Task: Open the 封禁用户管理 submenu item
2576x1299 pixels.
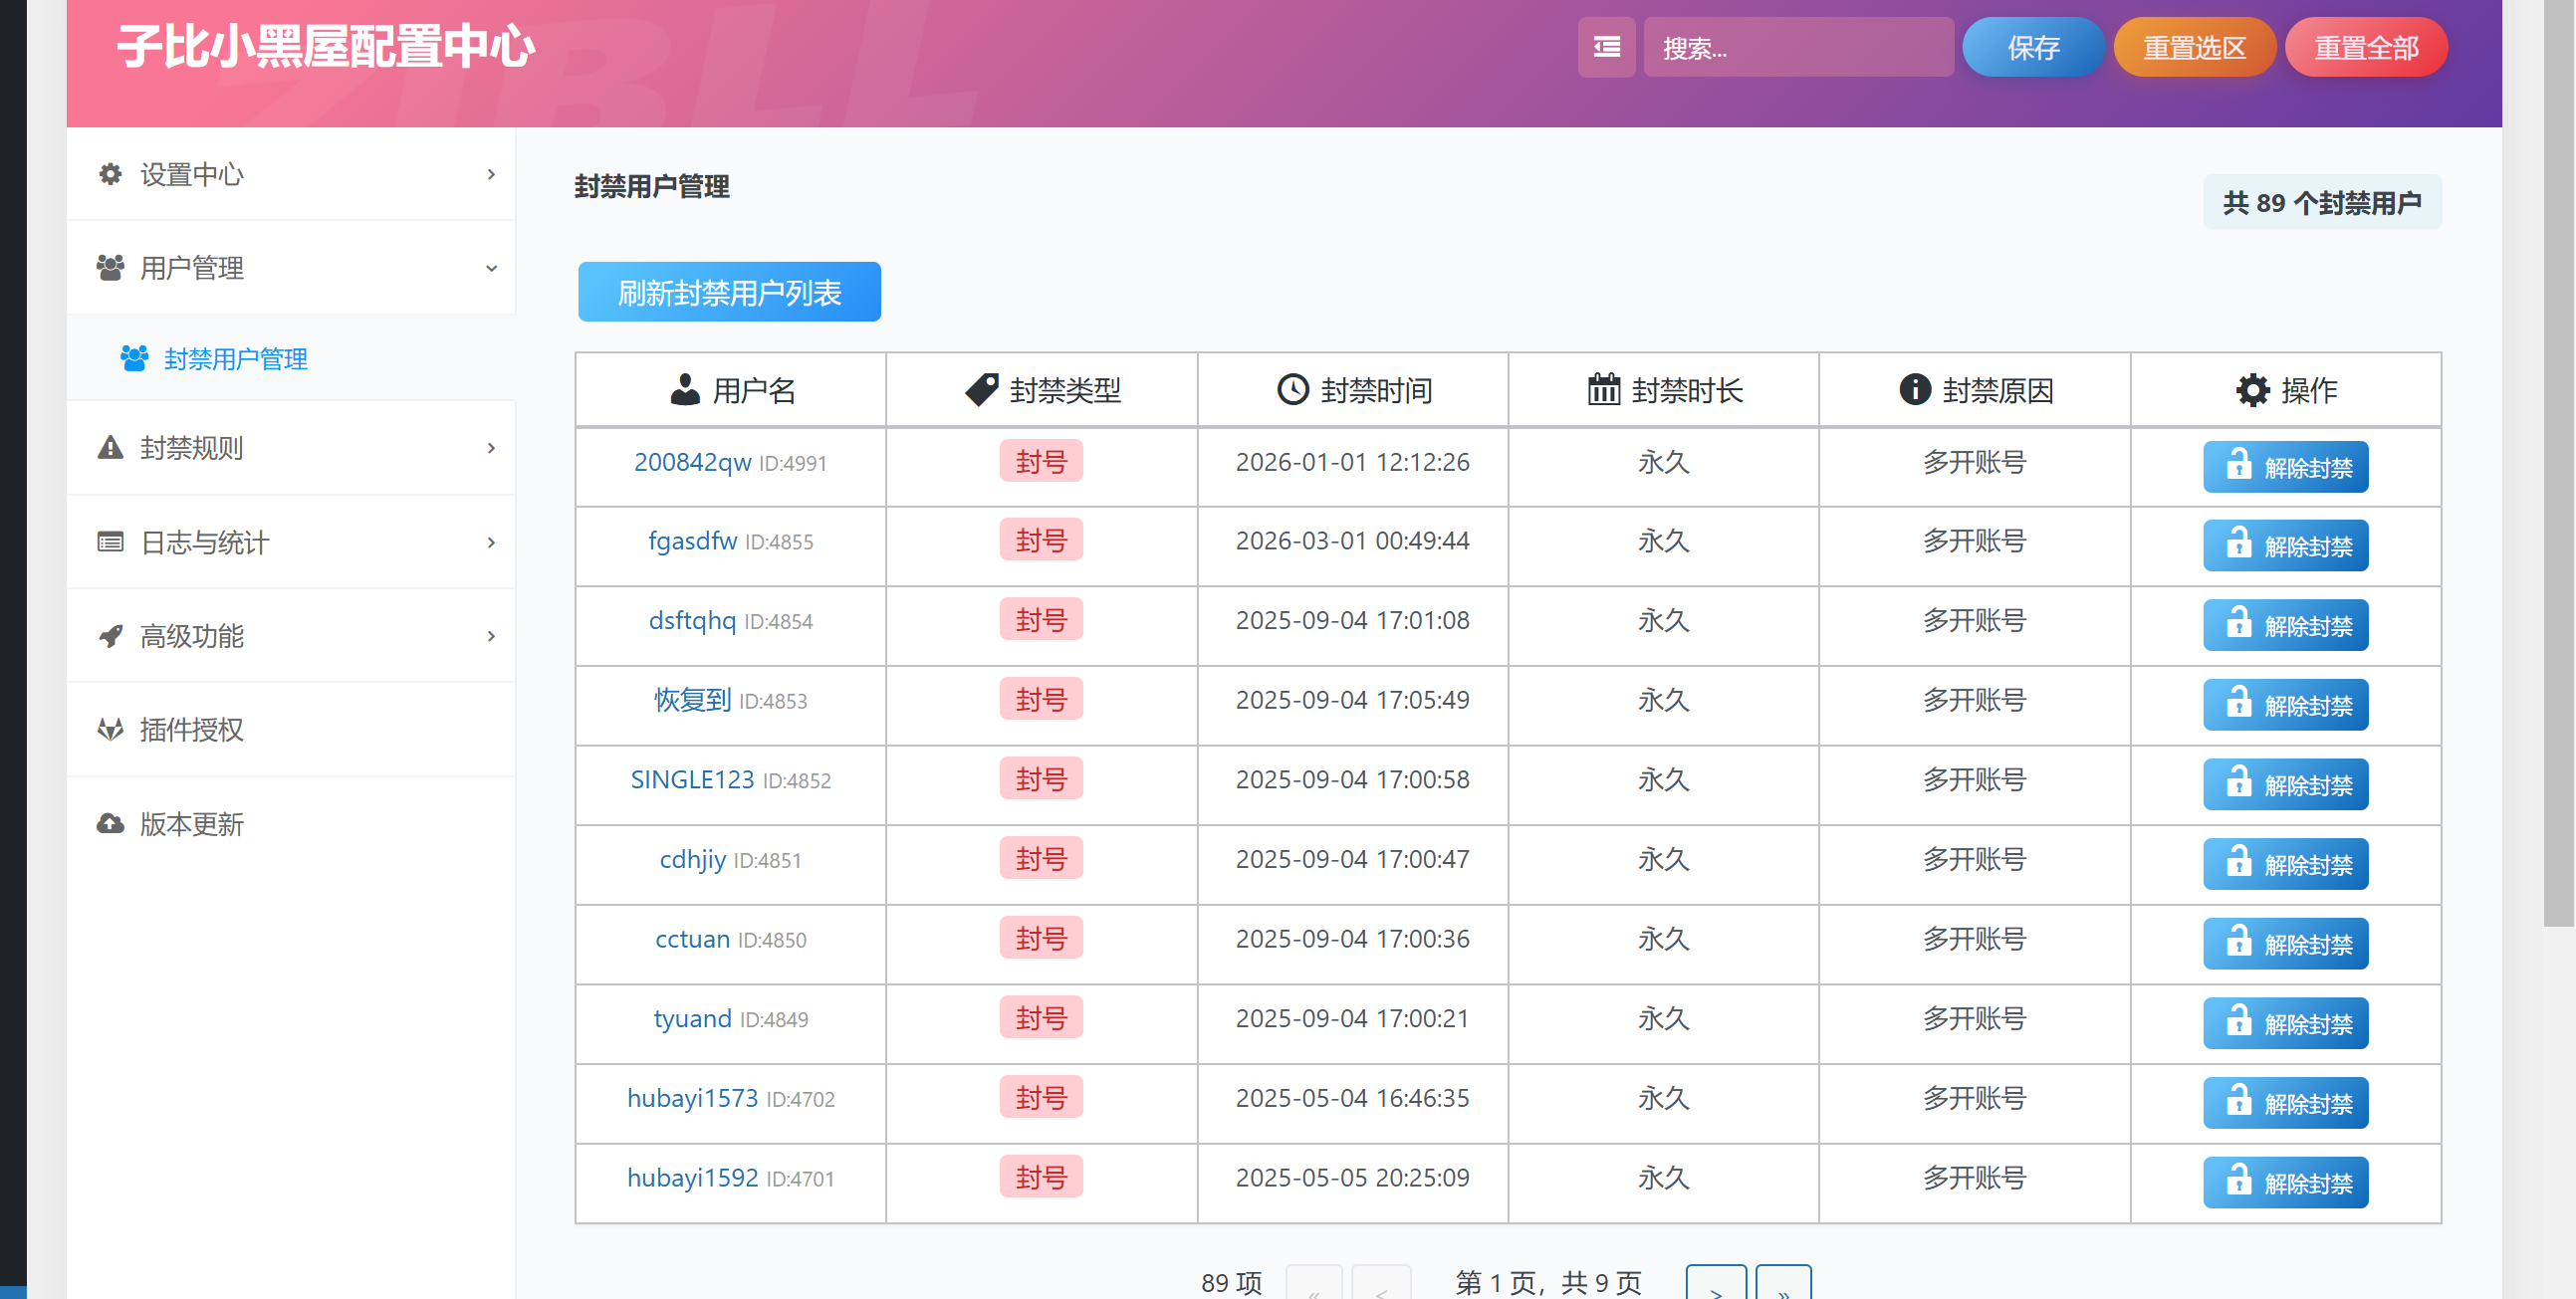Action: pos(234,358)
